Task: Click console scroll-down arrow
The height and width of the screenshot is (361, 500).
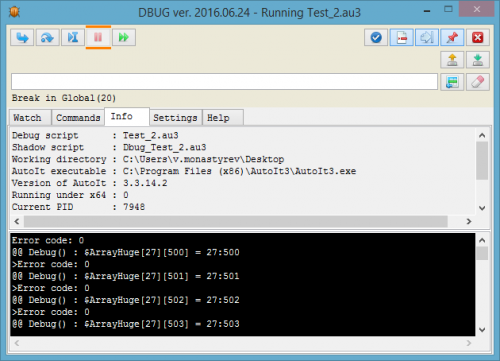Action: point(482,330)
